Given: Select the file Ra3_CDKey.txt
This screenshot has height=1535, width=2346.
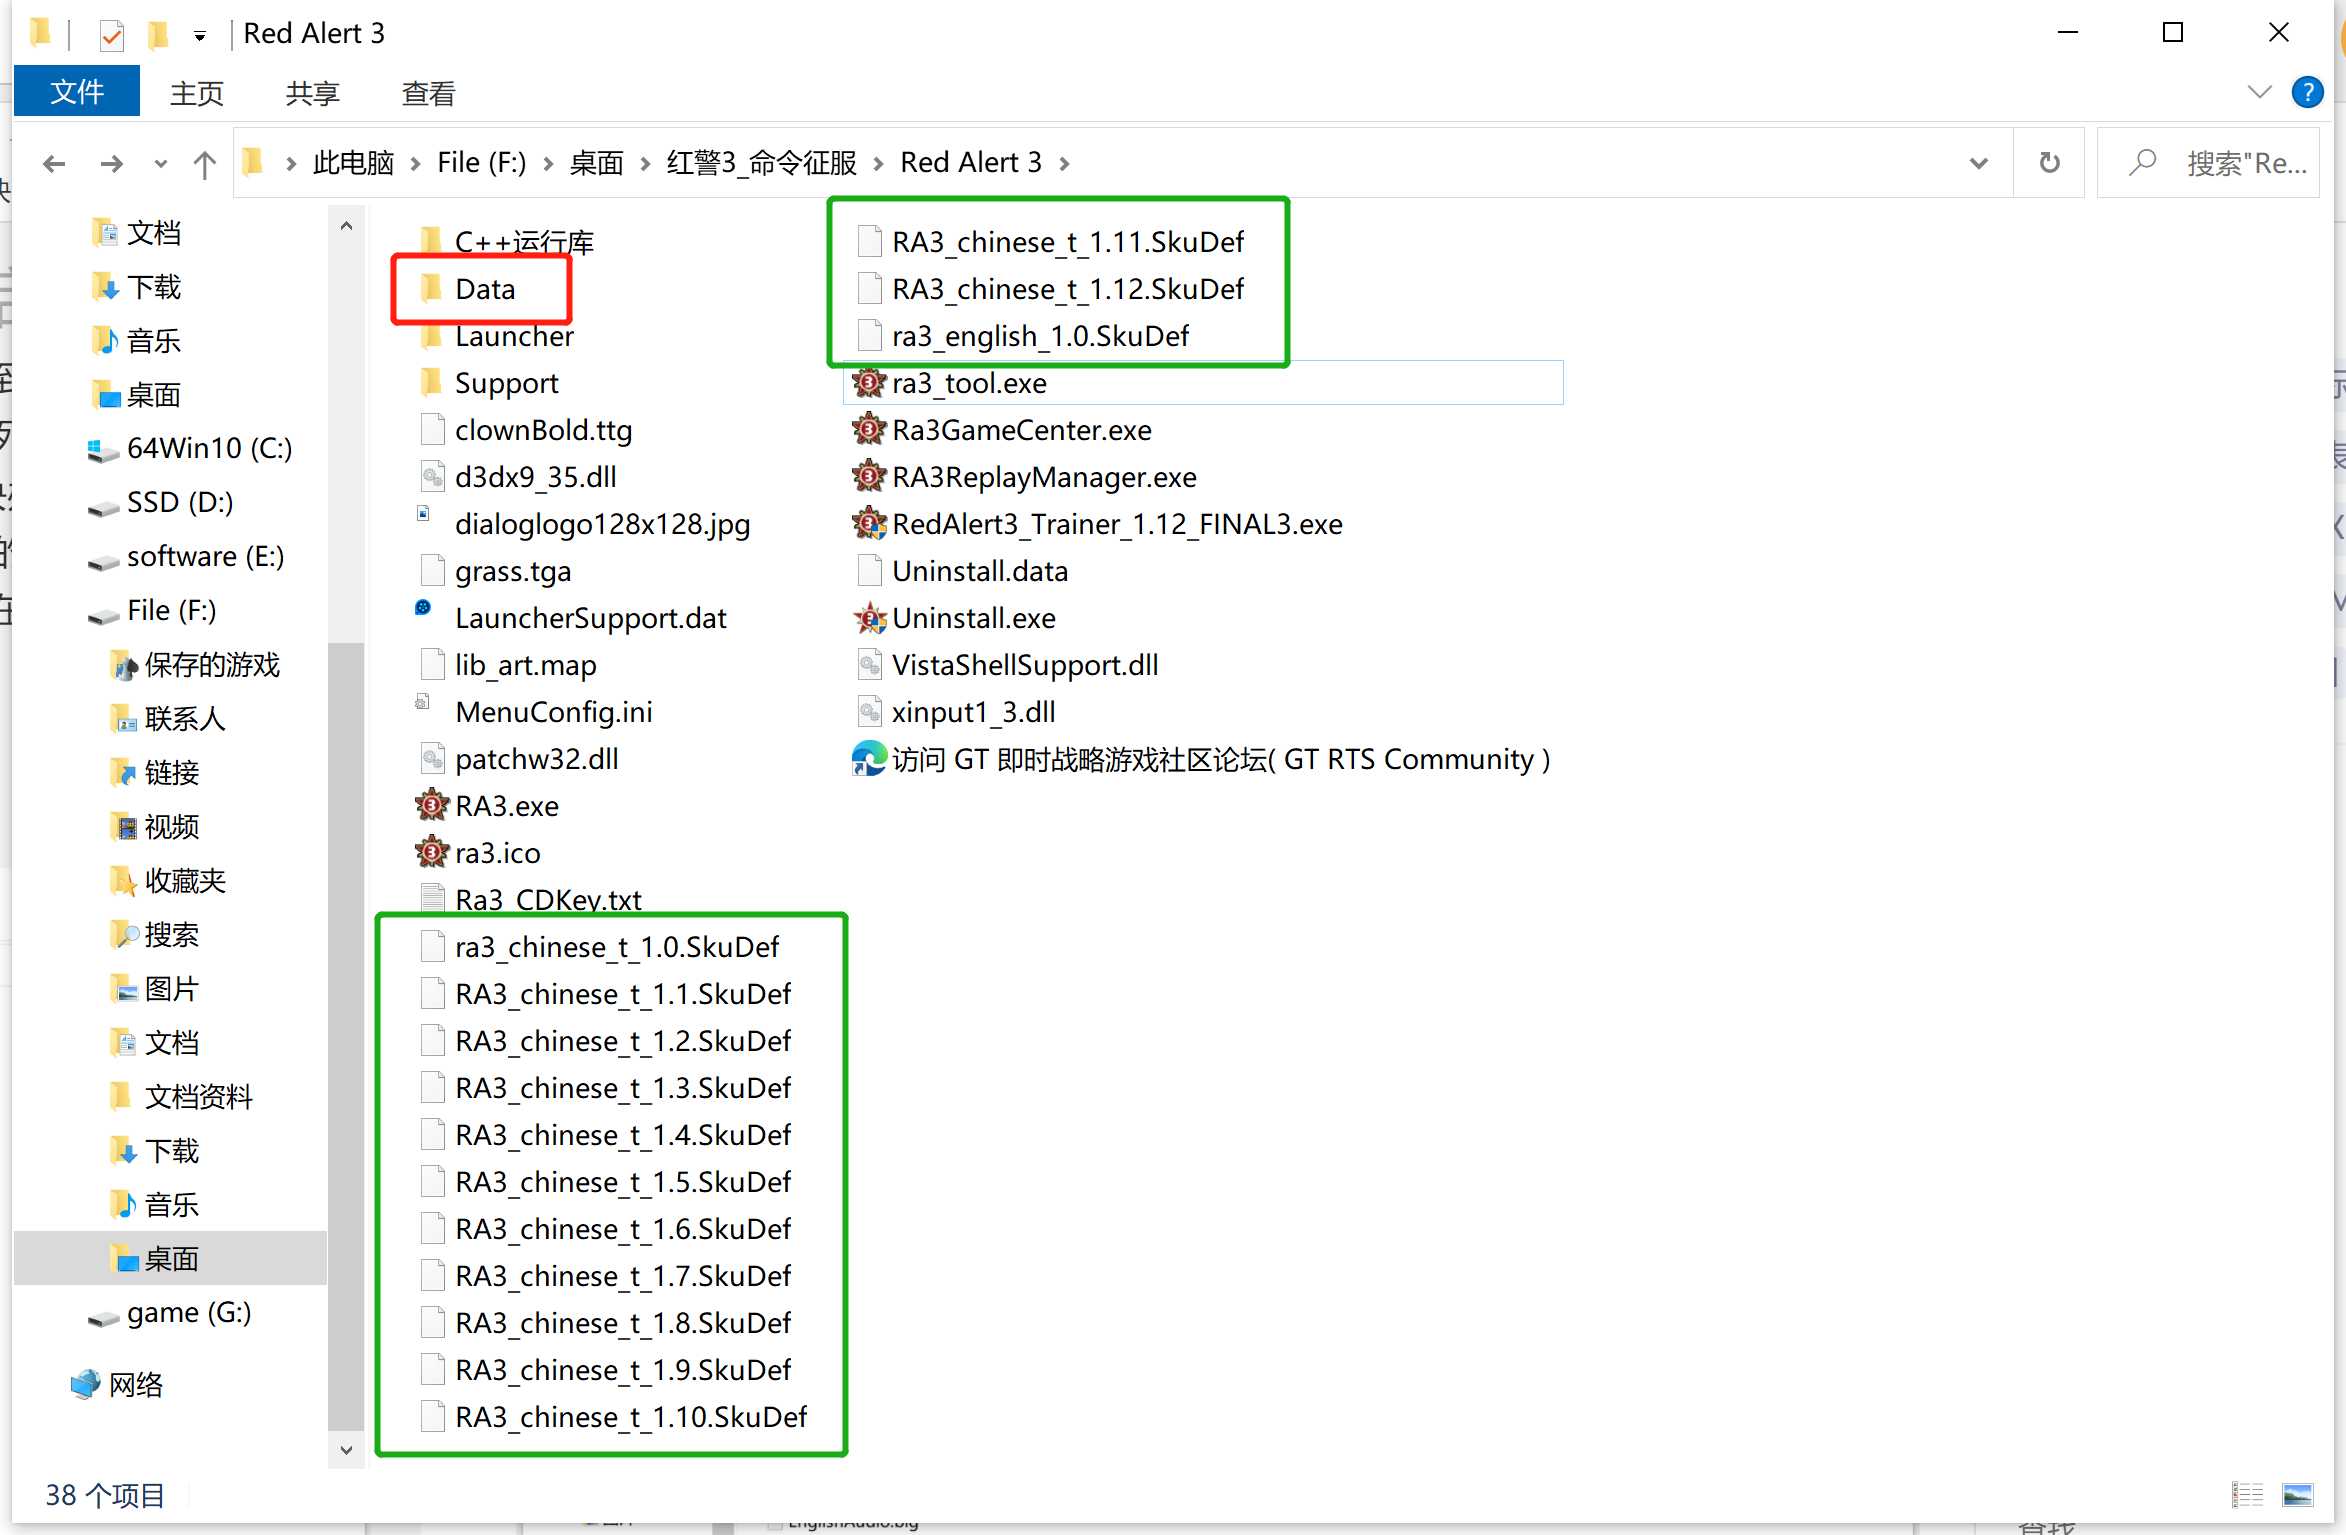Looking at the screenshot, I should pyautogui.click(x=531, y=899).
